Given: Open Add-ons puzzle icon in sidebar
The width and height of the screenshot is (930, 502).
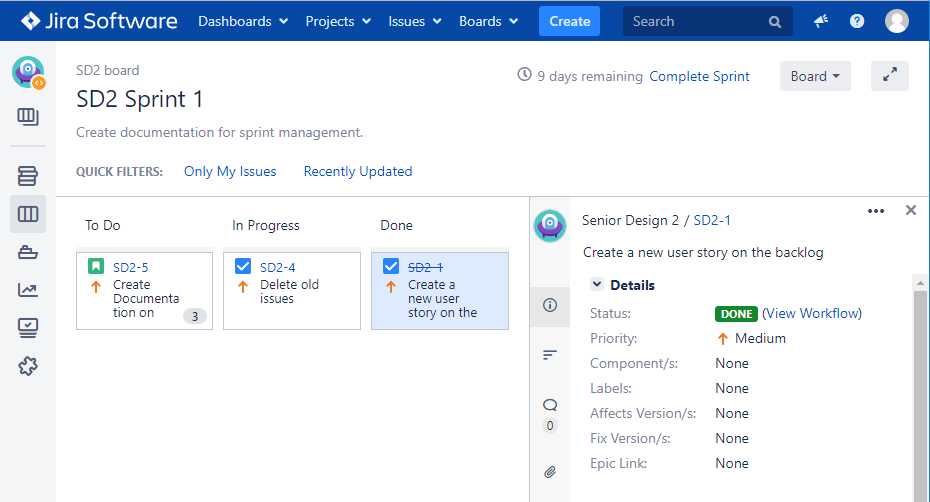Looking at the screenshot, I should click(28, 366).
